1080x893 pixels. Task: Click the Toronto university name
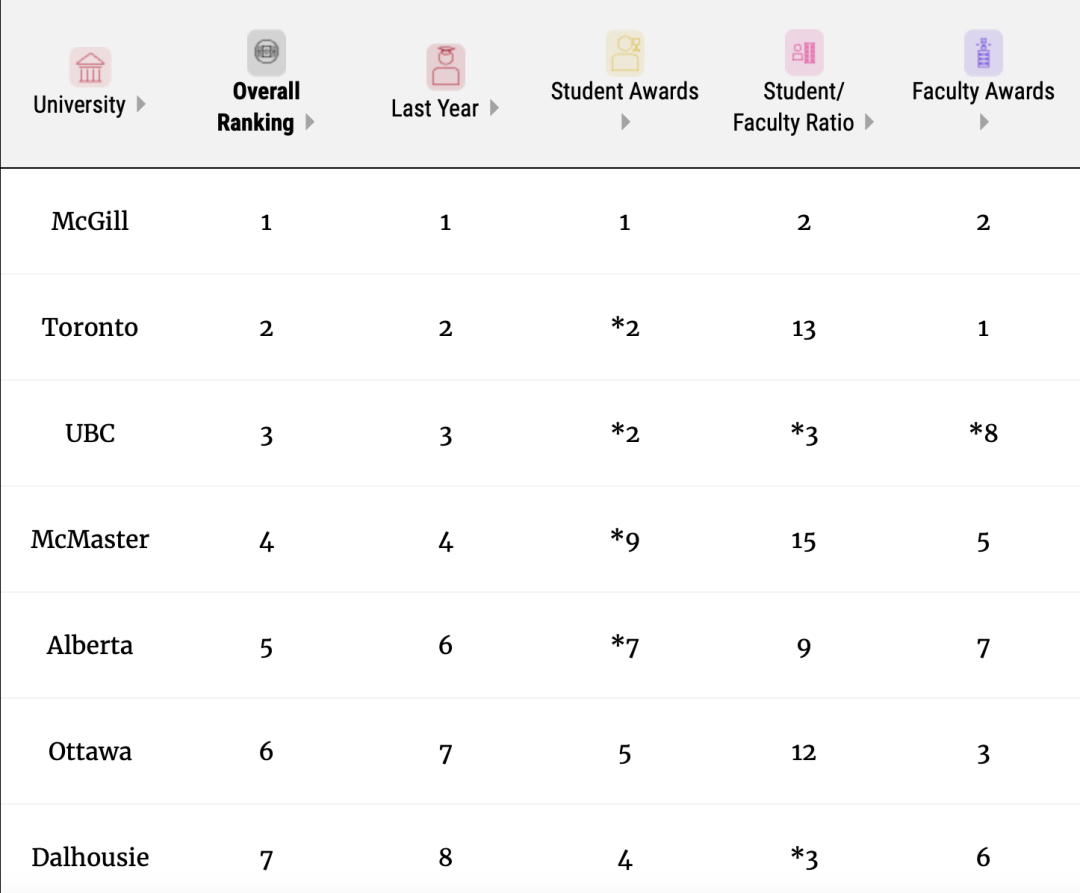coord(90,327)
